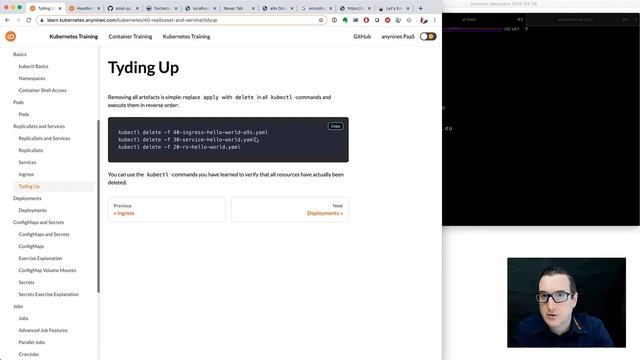Open the bold Kubernetes Training header link

pyautogui.click(x=73, y=36)
